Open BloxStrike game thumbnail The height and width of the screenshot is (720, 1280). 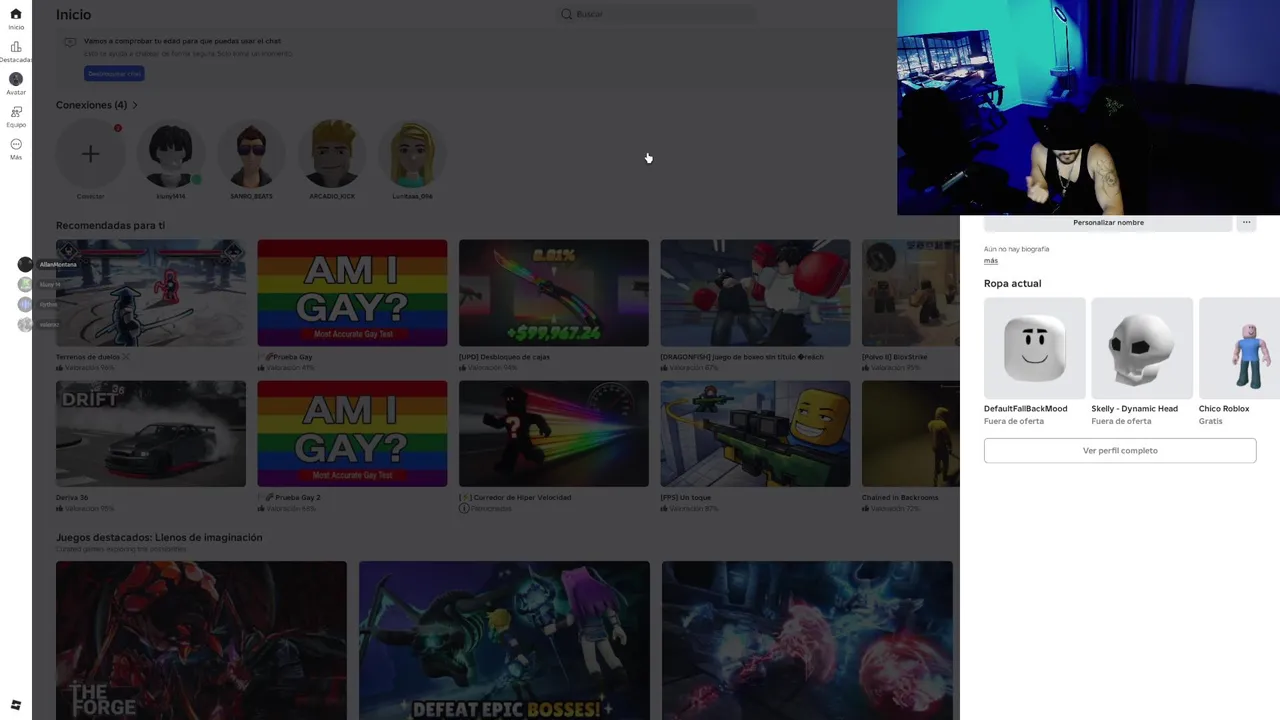click(911, 293)
